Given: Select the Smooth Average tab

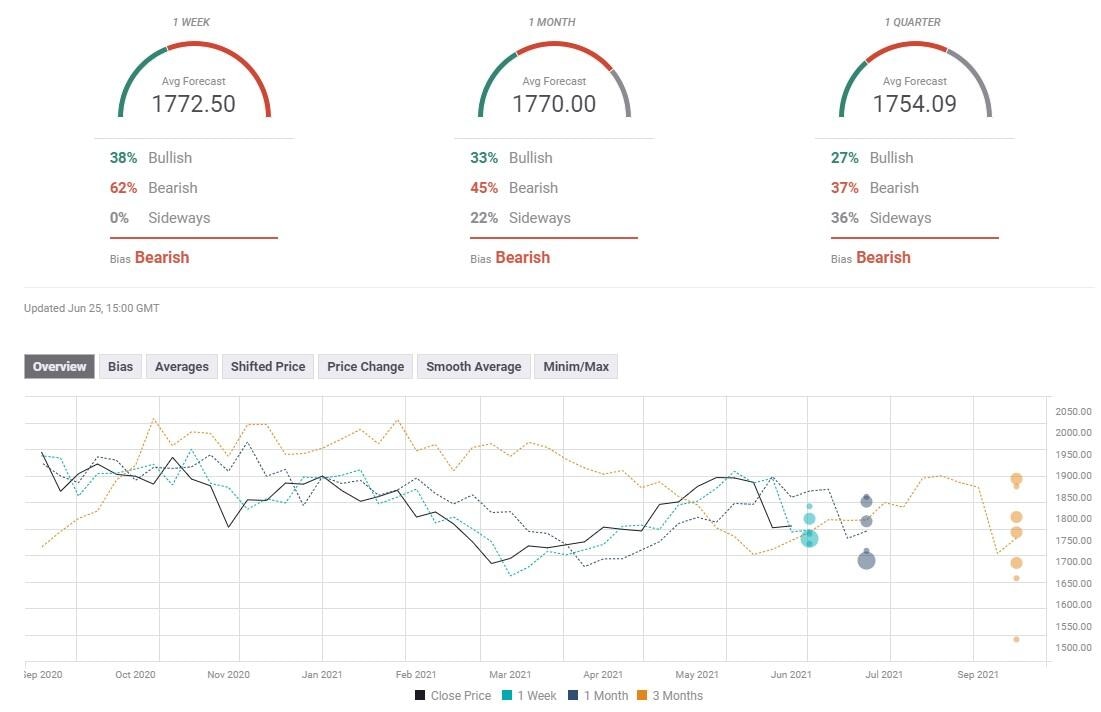Looking at the screenshot, I should [473, 366].
